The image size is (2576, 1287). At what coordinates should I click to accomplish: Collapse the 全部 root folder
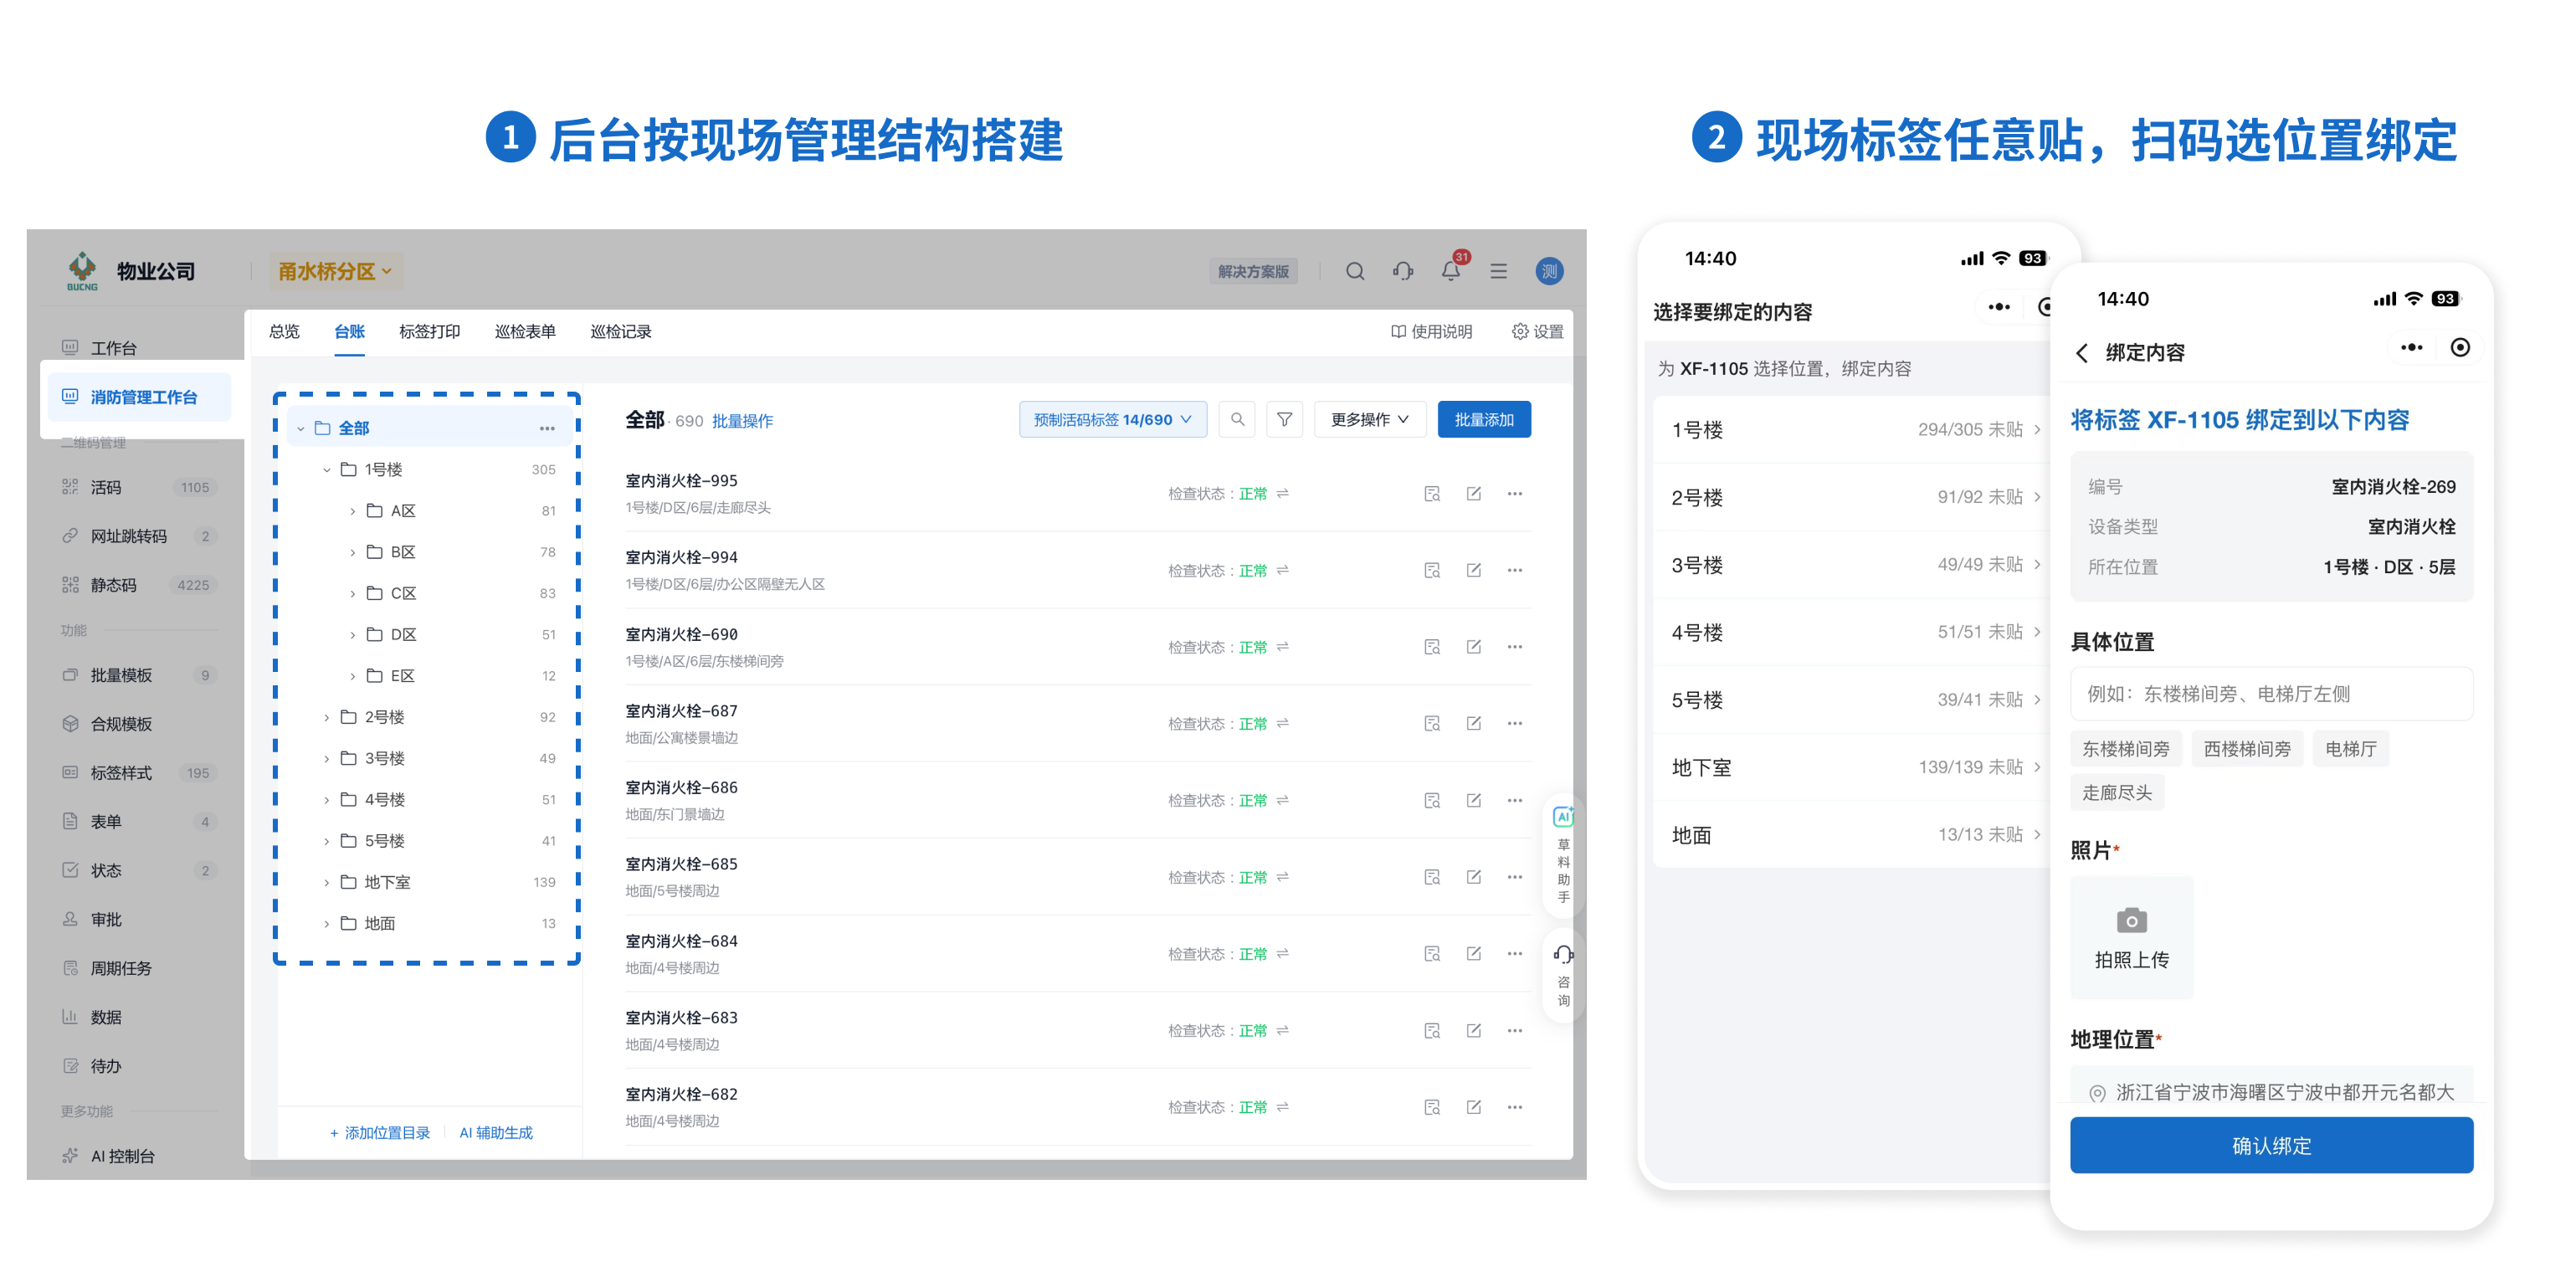300,428
